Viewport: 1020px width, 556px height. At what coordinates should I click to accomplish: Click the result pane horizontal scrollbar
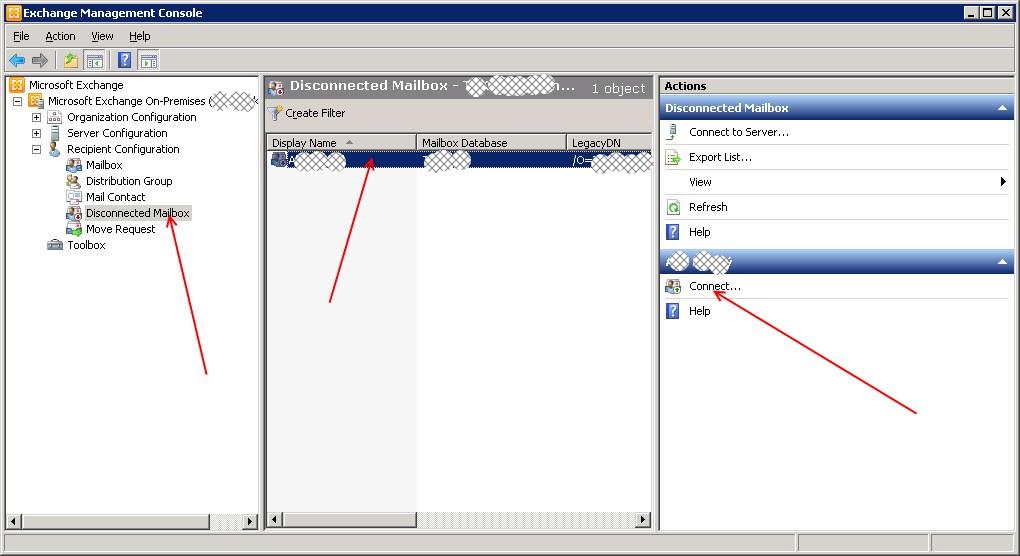coord(460,520)
